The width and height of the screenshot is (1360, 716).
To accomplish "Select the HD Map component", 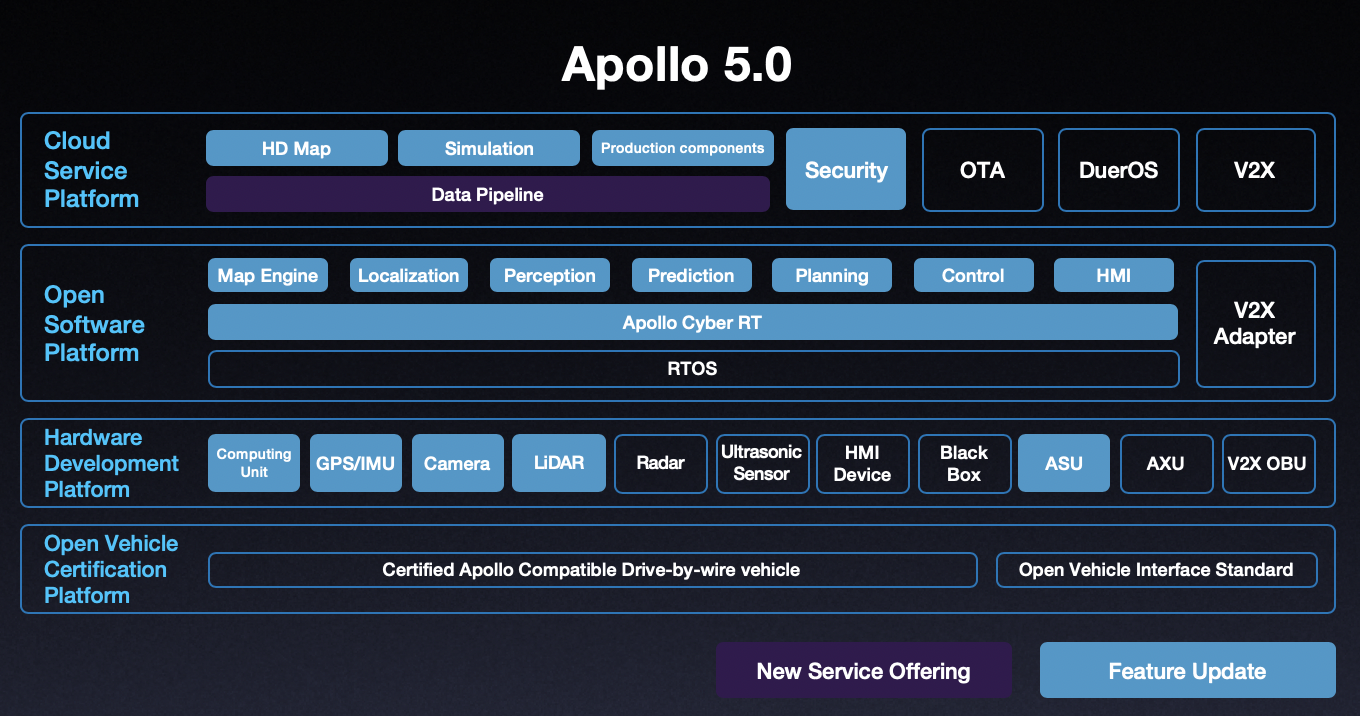I will (296, 147).
